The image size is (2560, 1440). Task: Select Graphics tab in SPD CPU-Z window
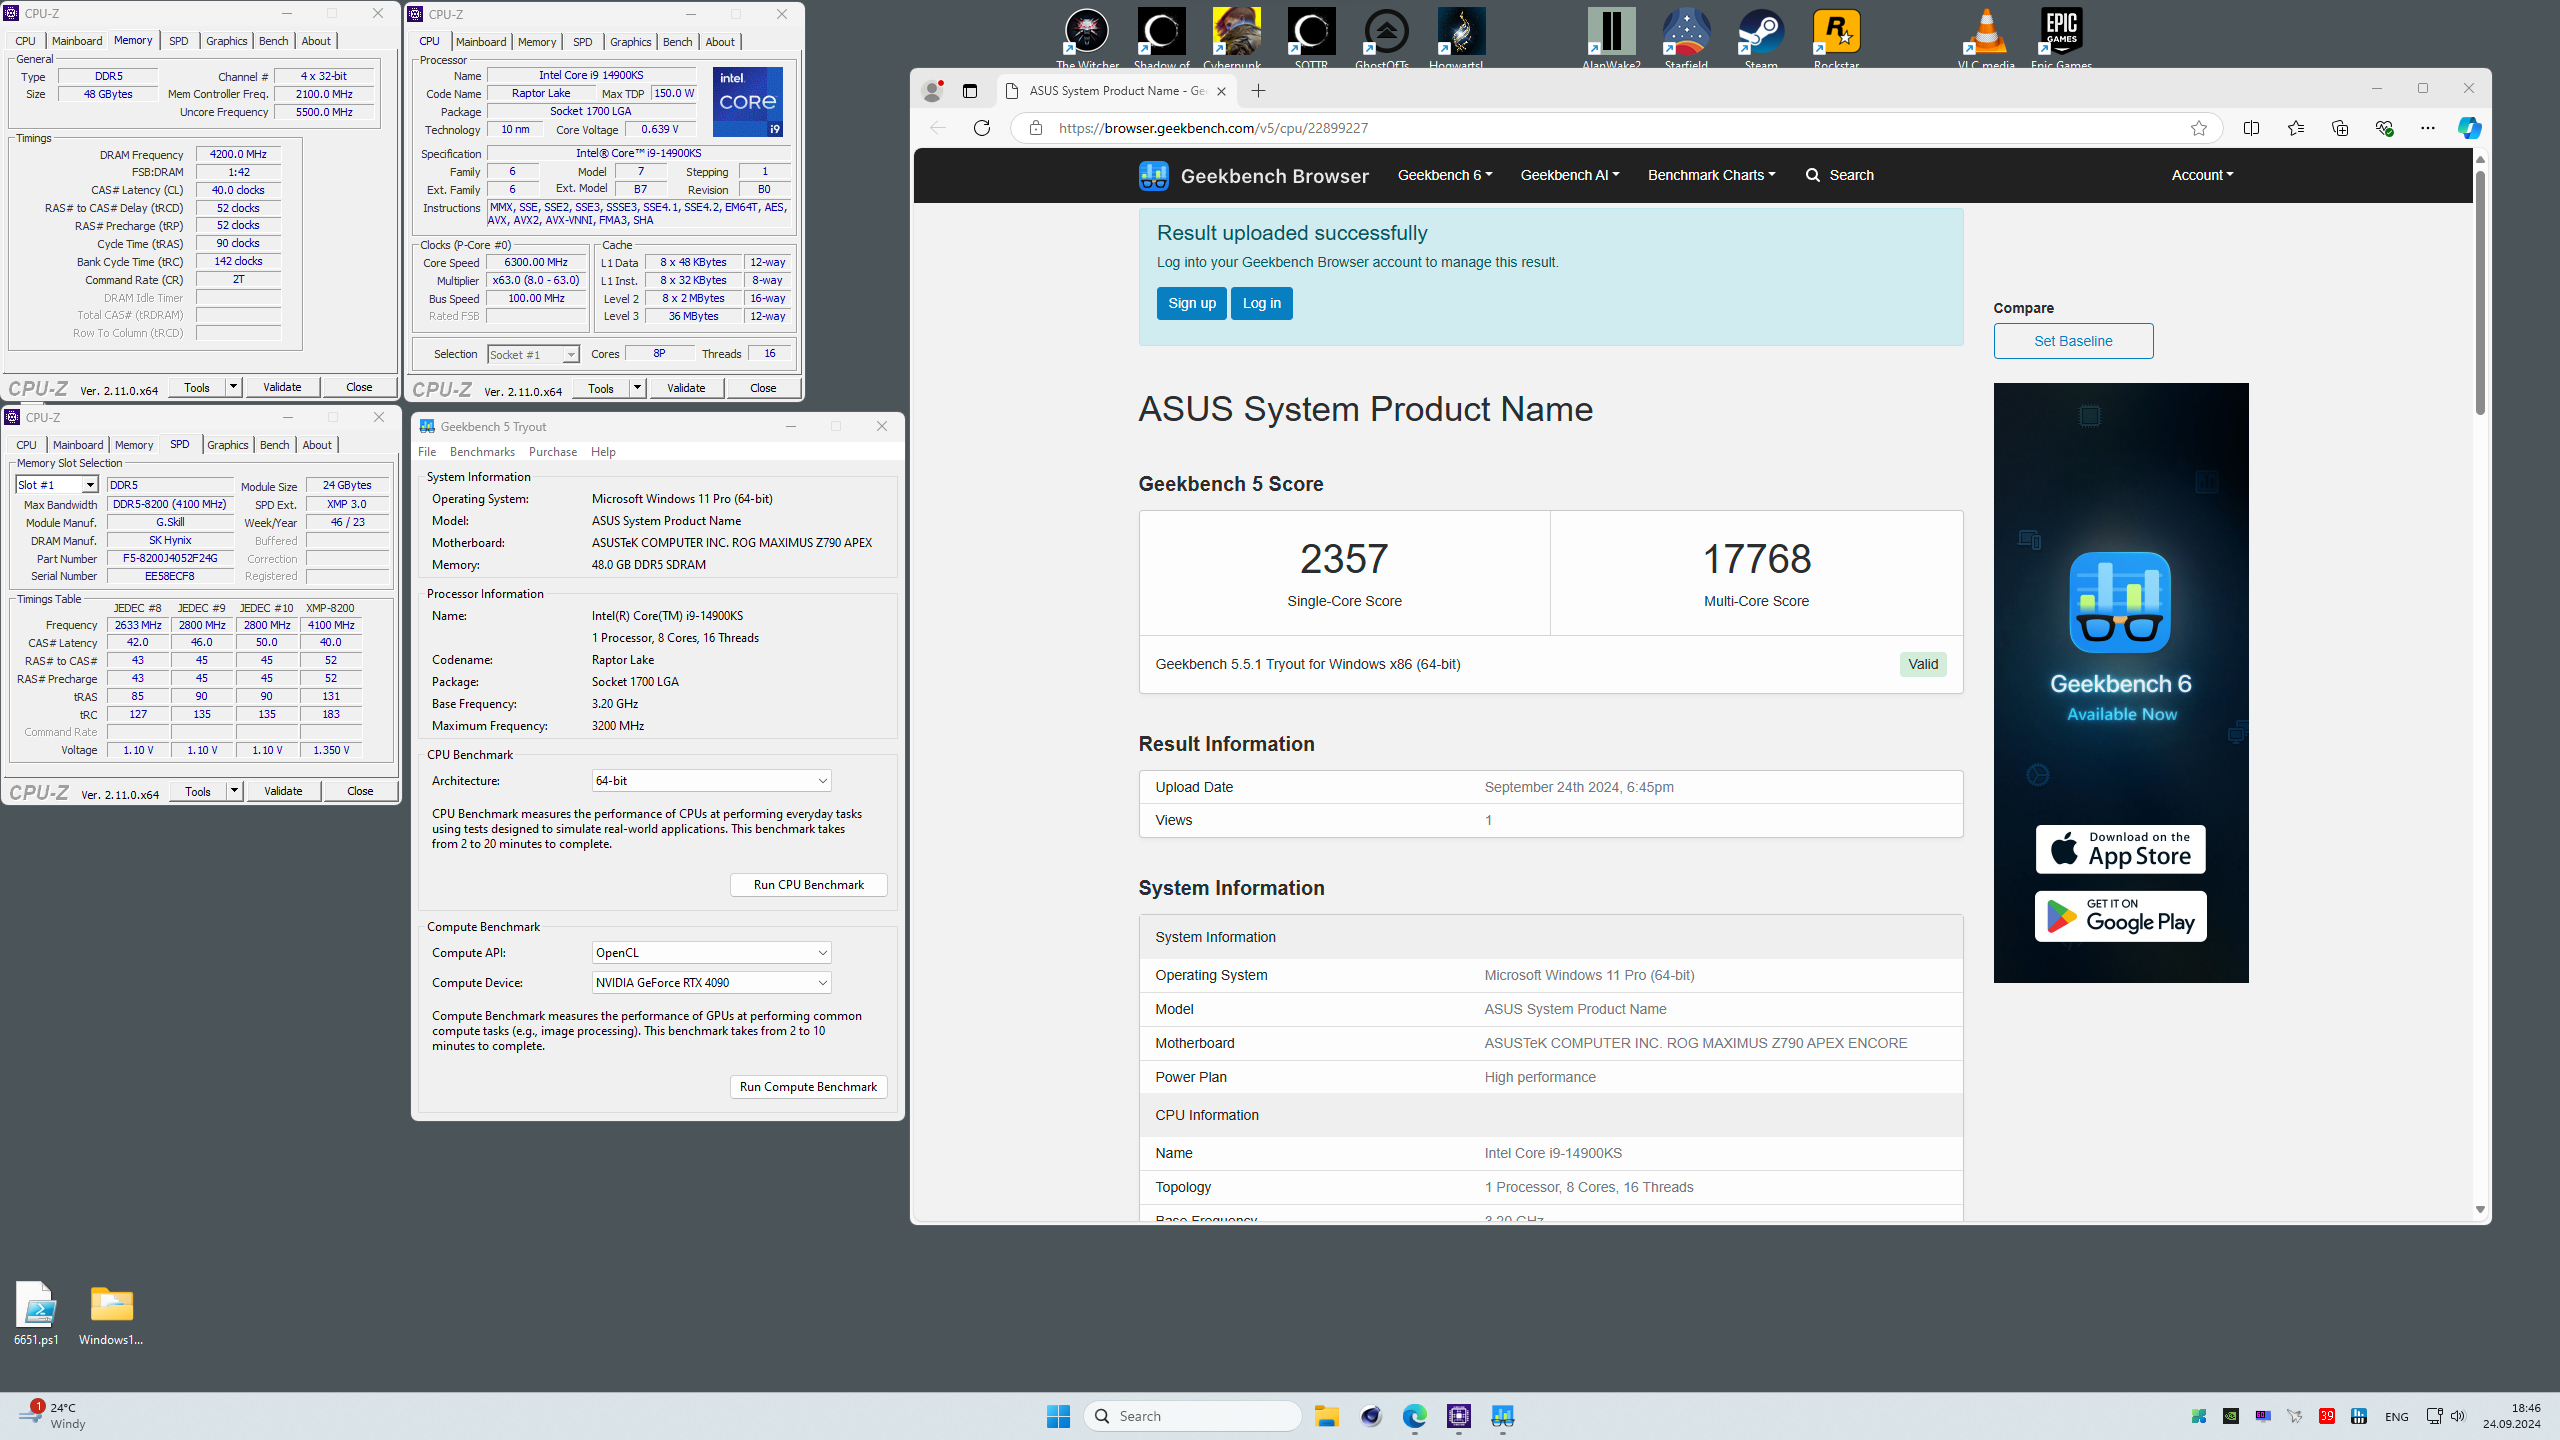(x=227, y=445)
